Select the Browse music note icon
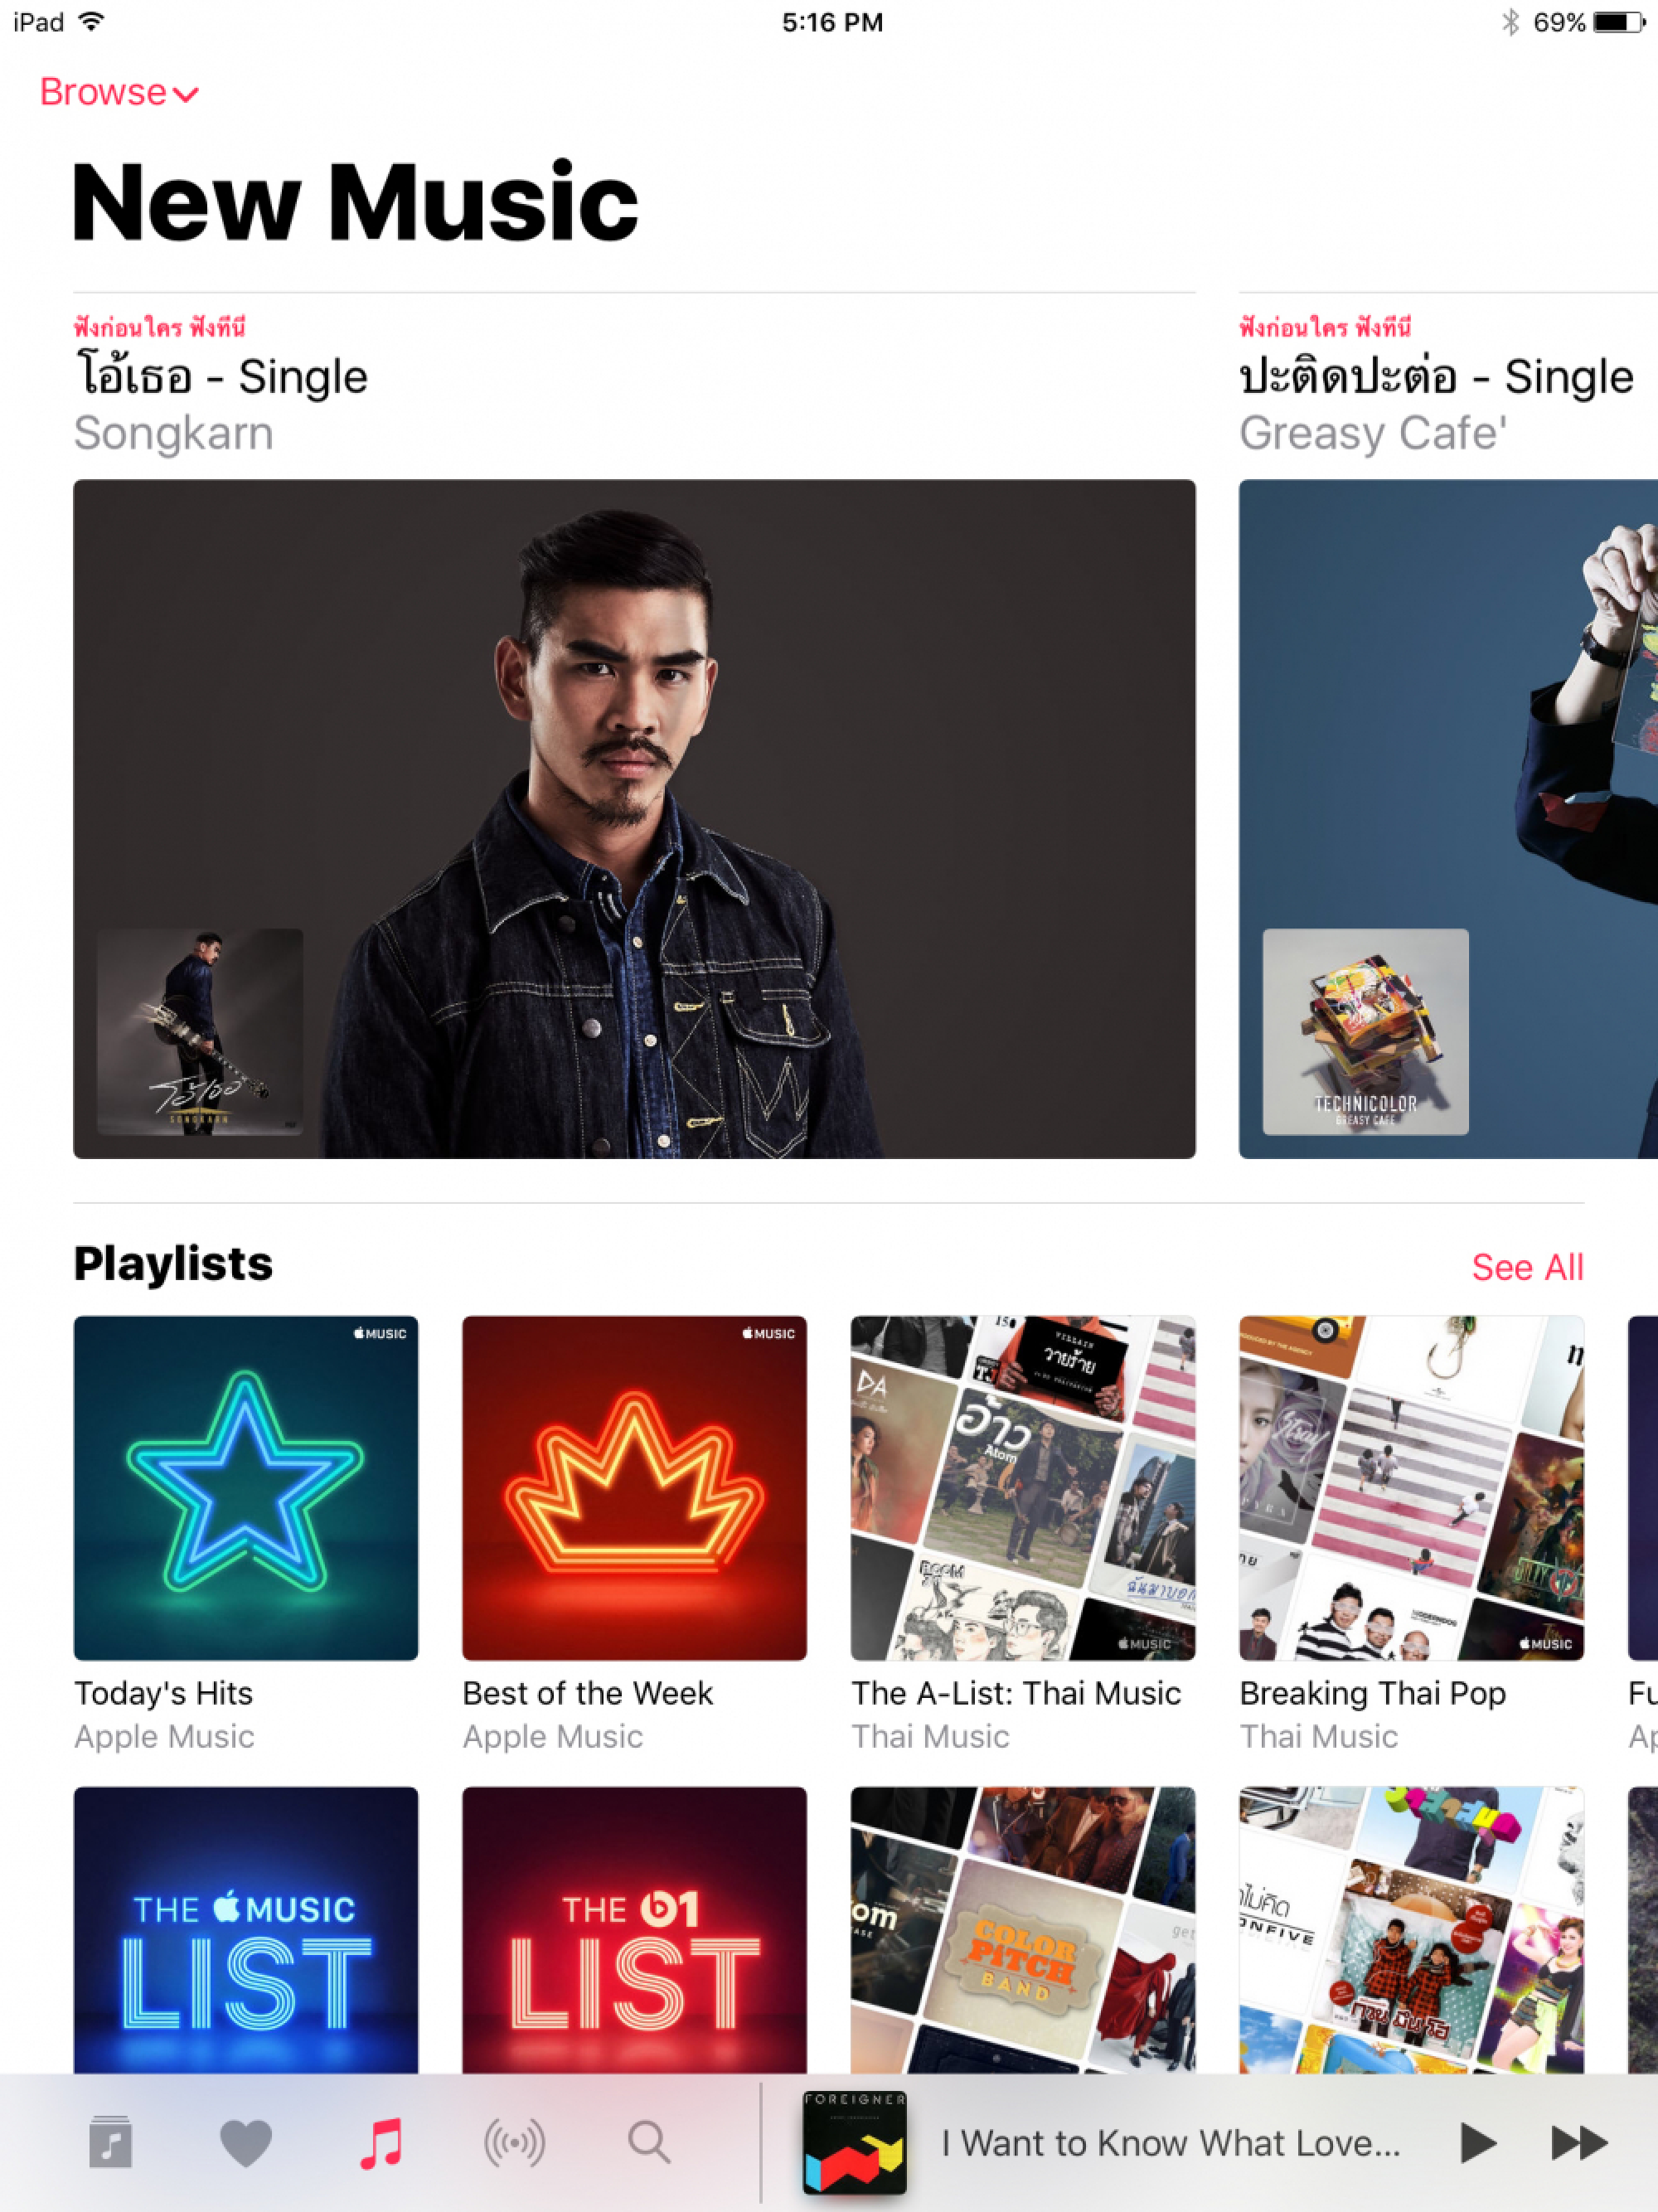 381,2143
